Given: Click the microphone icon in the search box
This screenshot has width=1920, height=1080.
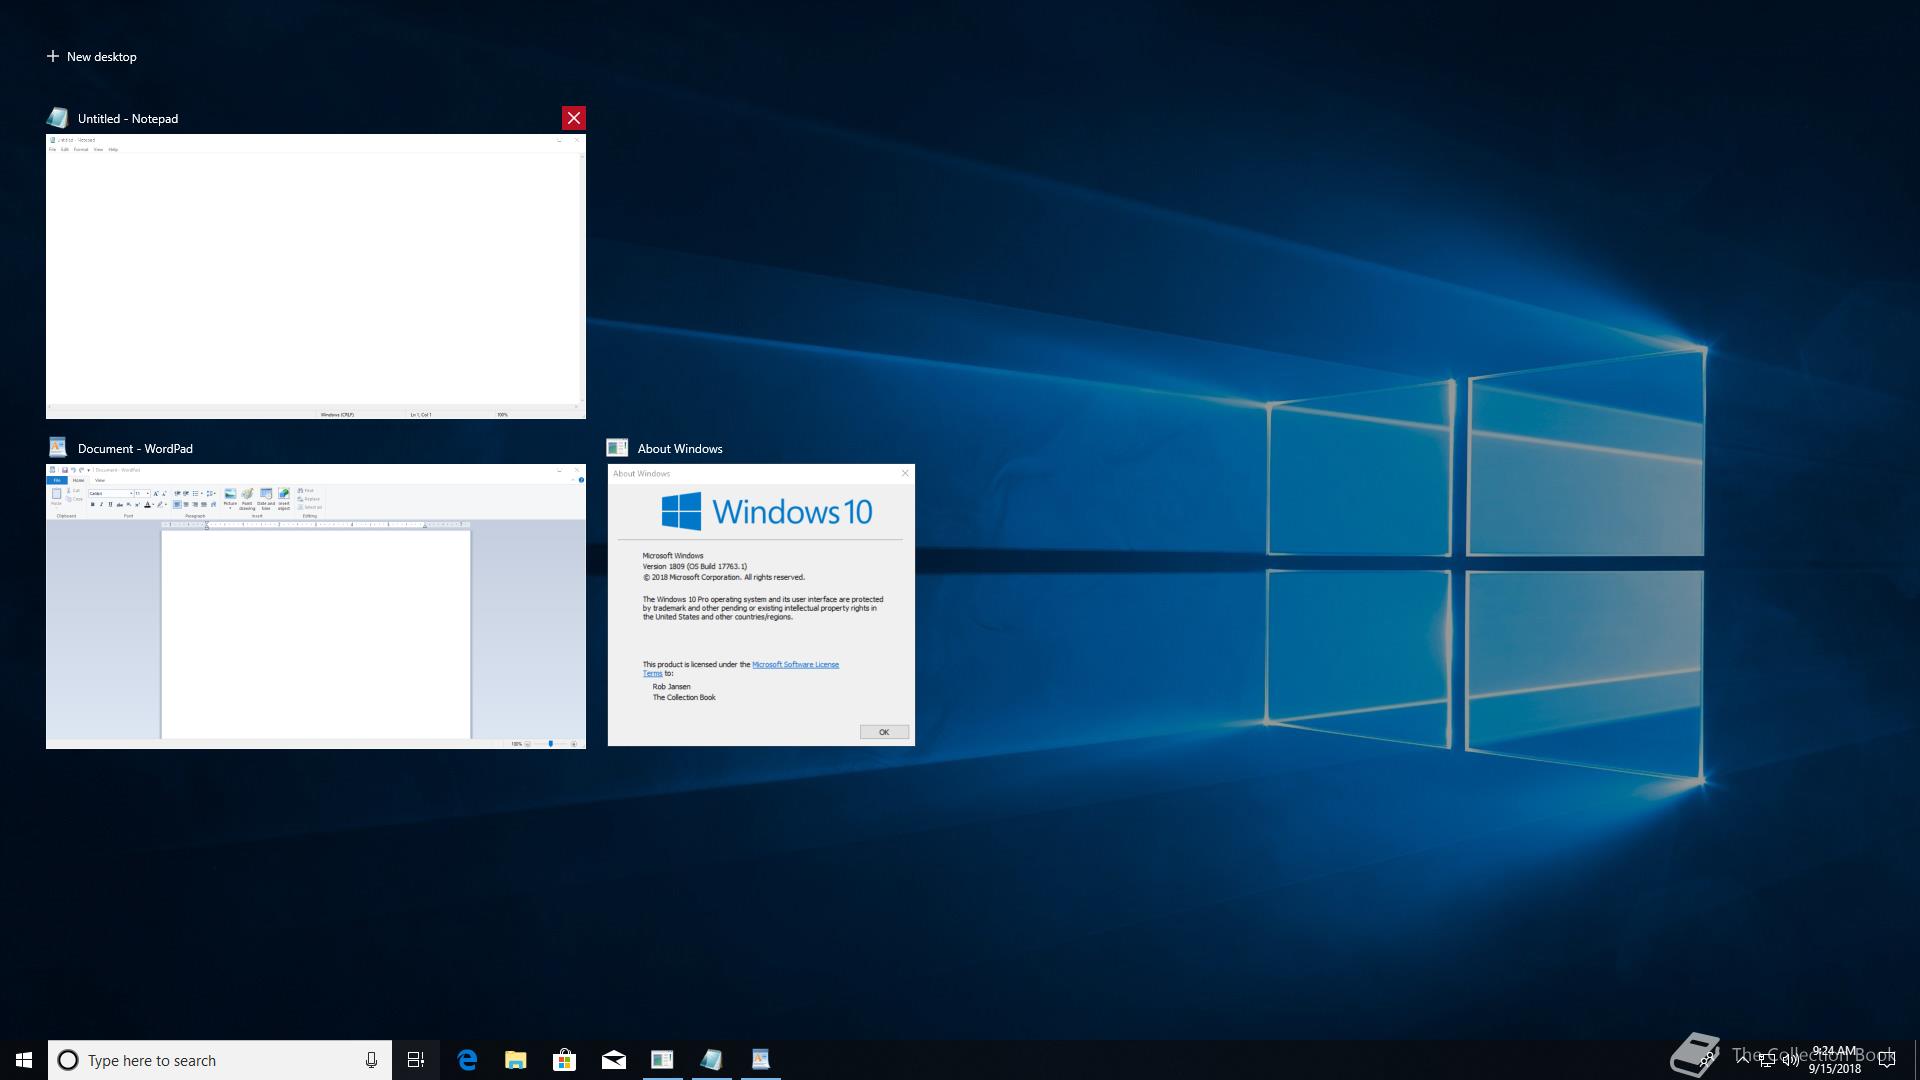Looking at the screenshot, I should (371, 1060).
